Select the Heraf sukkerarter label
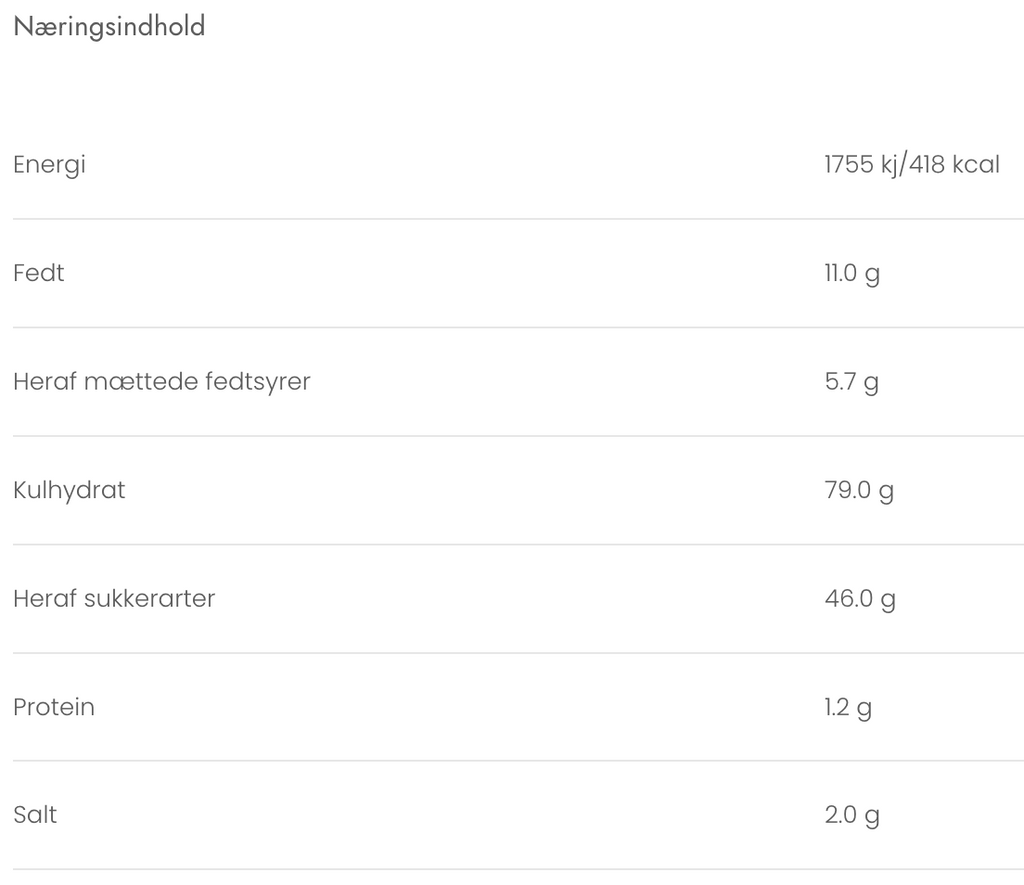Viewport: 1024px width, 885px height. coord(114,598)
